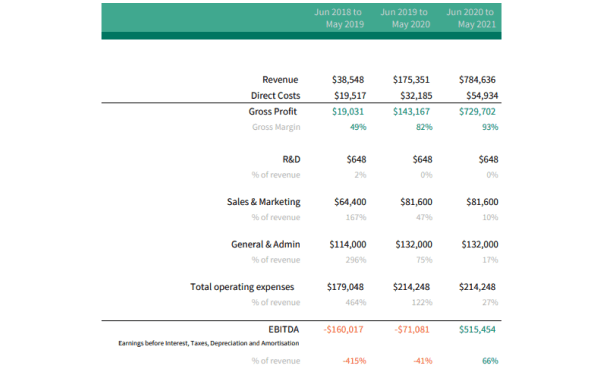Viewport: 600px width, 371px height.
Task: Click the Revenue value $38,548
Action: (x=348, y=80)
